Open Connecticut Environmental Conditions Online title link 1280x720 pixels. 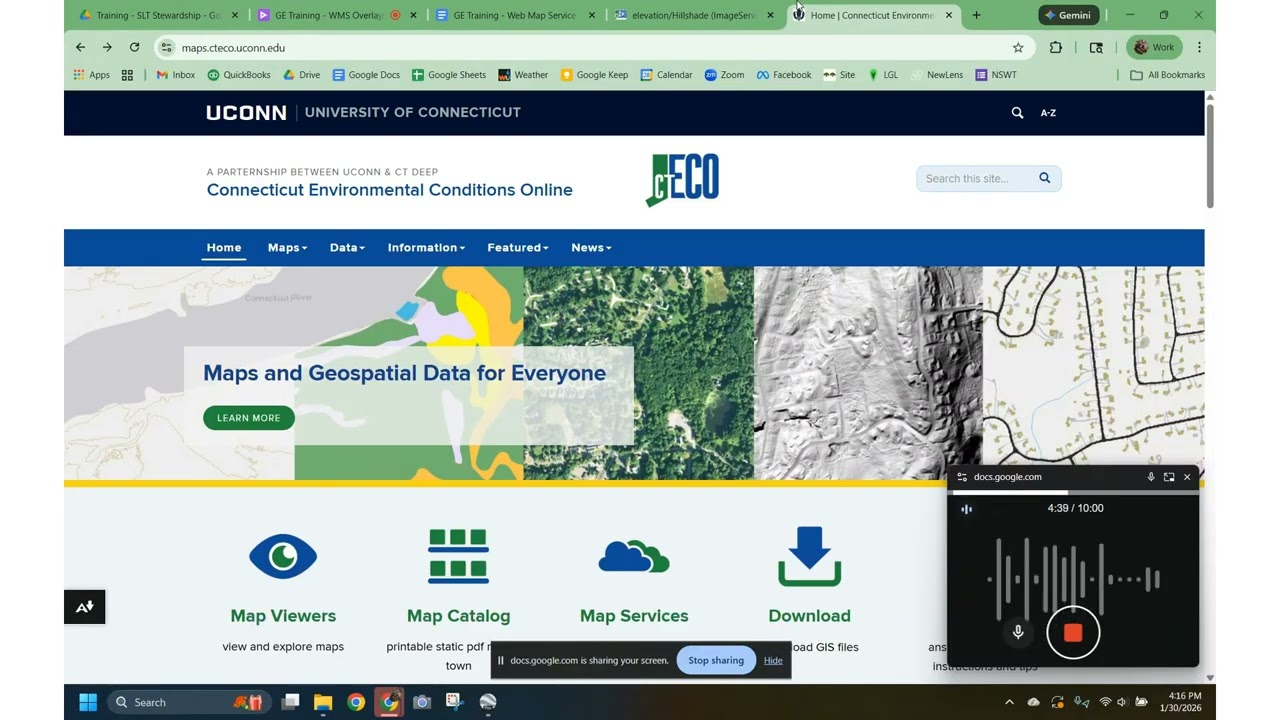(390, 190)
